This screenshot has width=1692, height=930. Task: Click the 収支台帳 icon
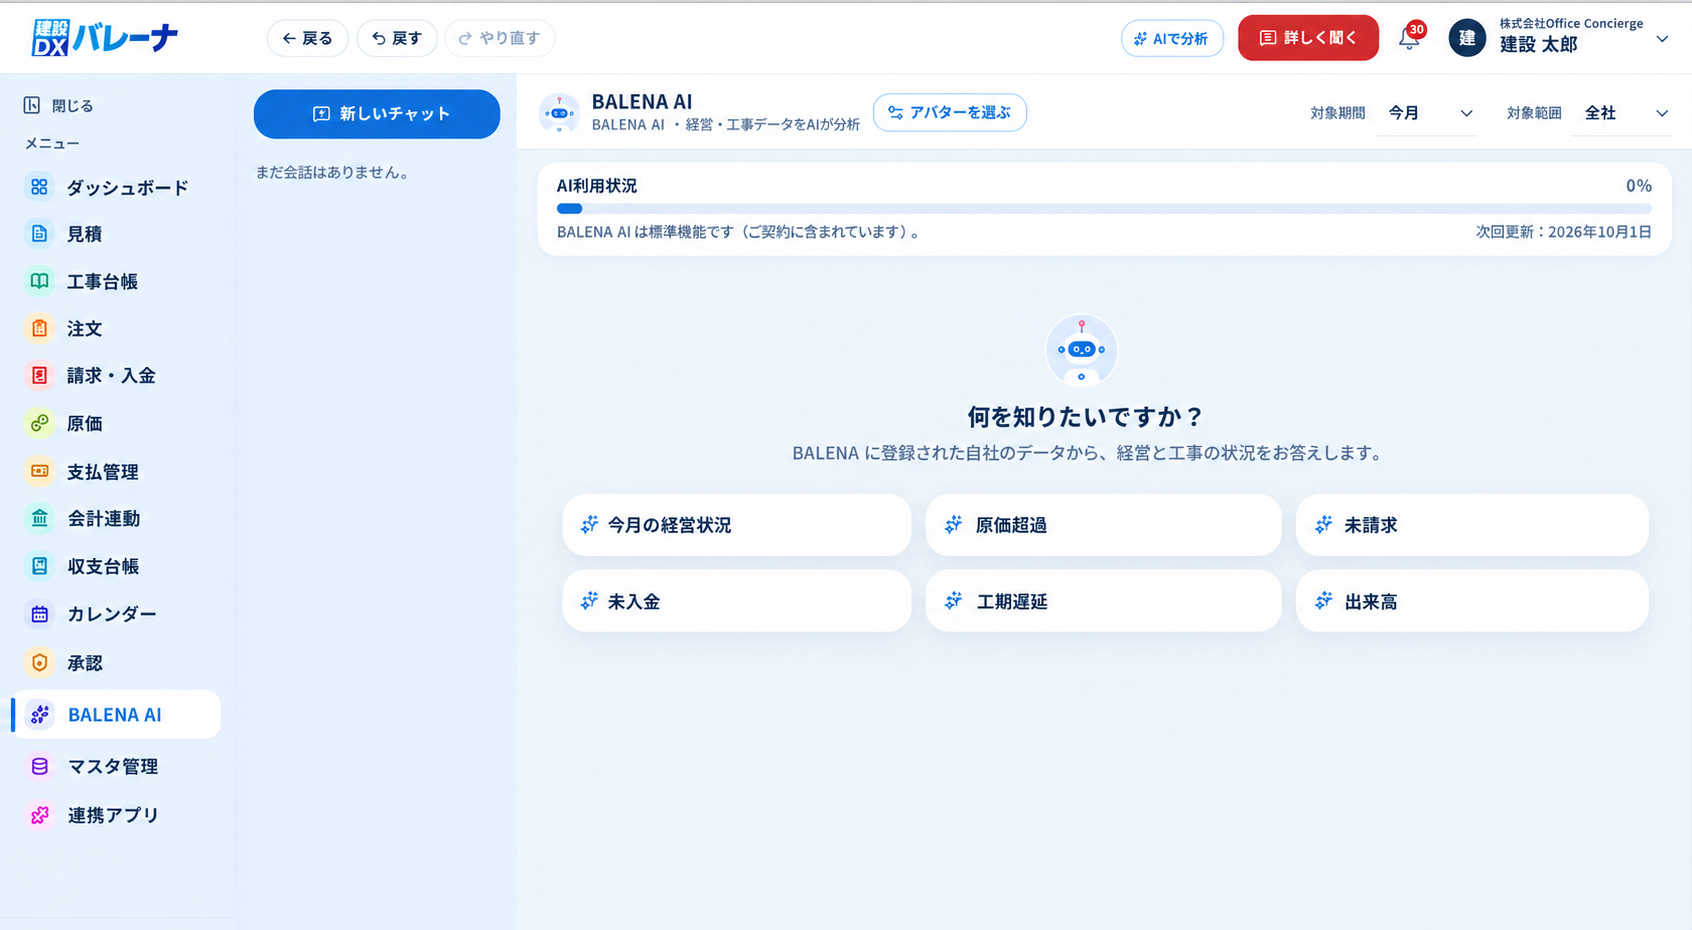click(39, 566)
